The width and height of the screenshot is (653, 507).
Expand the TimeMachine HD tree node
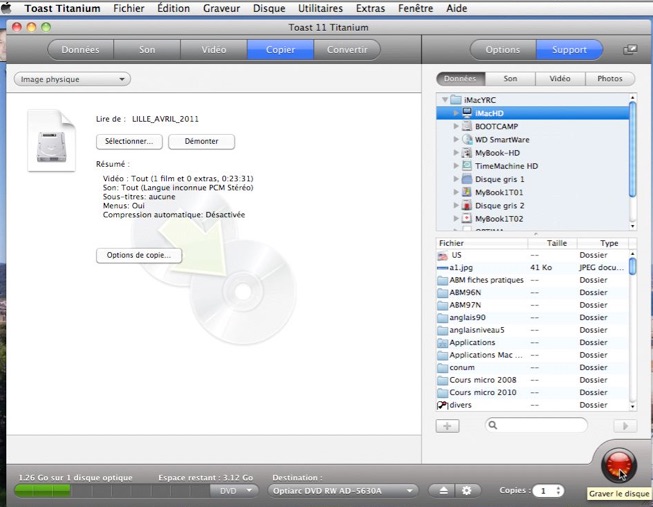pyautogui.click(x=456, y=166)
